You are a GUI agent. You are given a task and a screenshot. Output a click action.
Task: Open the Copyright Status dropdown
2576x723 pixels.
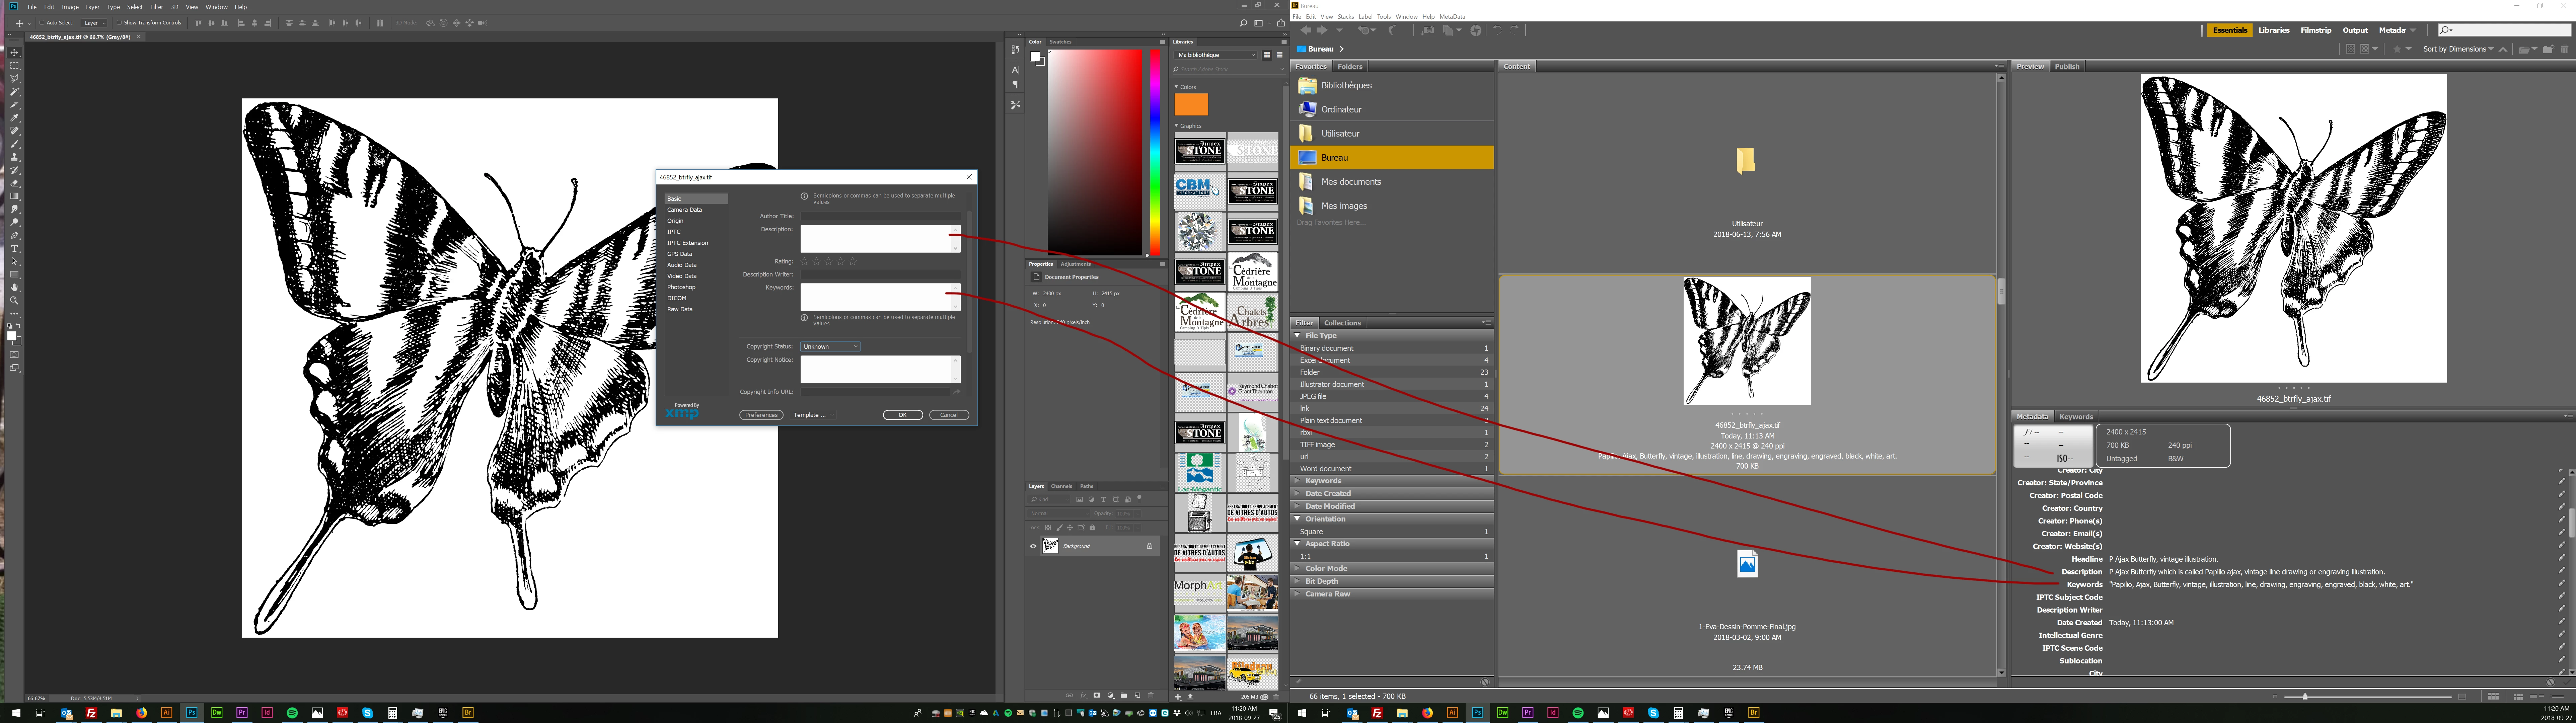830,346
